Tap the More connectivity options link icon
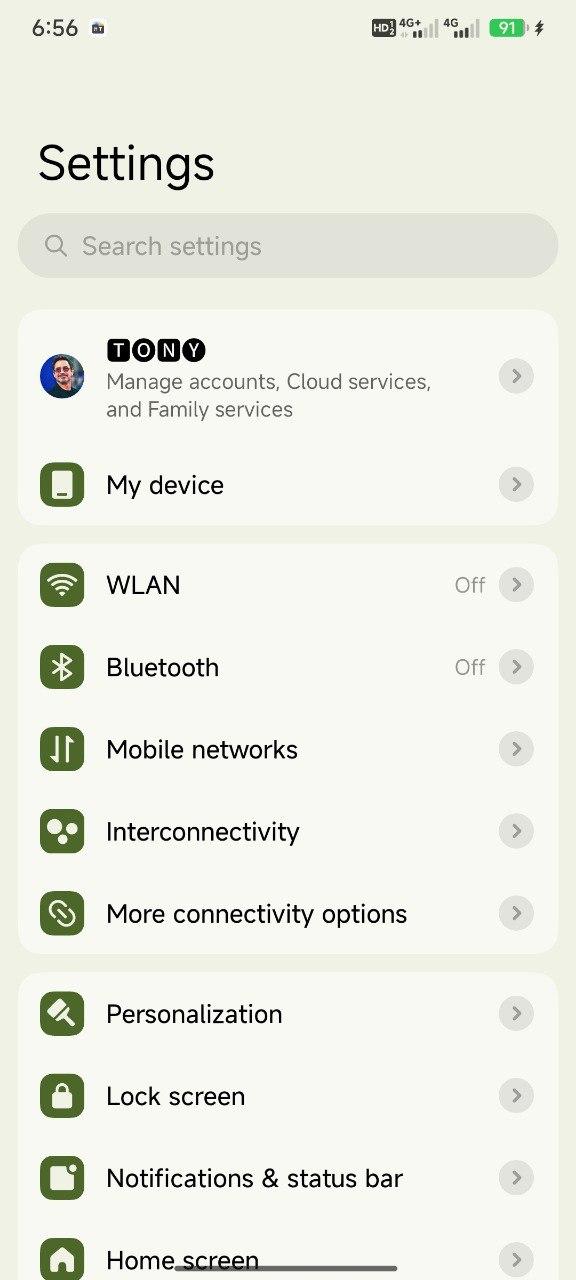The height and width of the screenshot is (1280, 576). pos(62,913)
